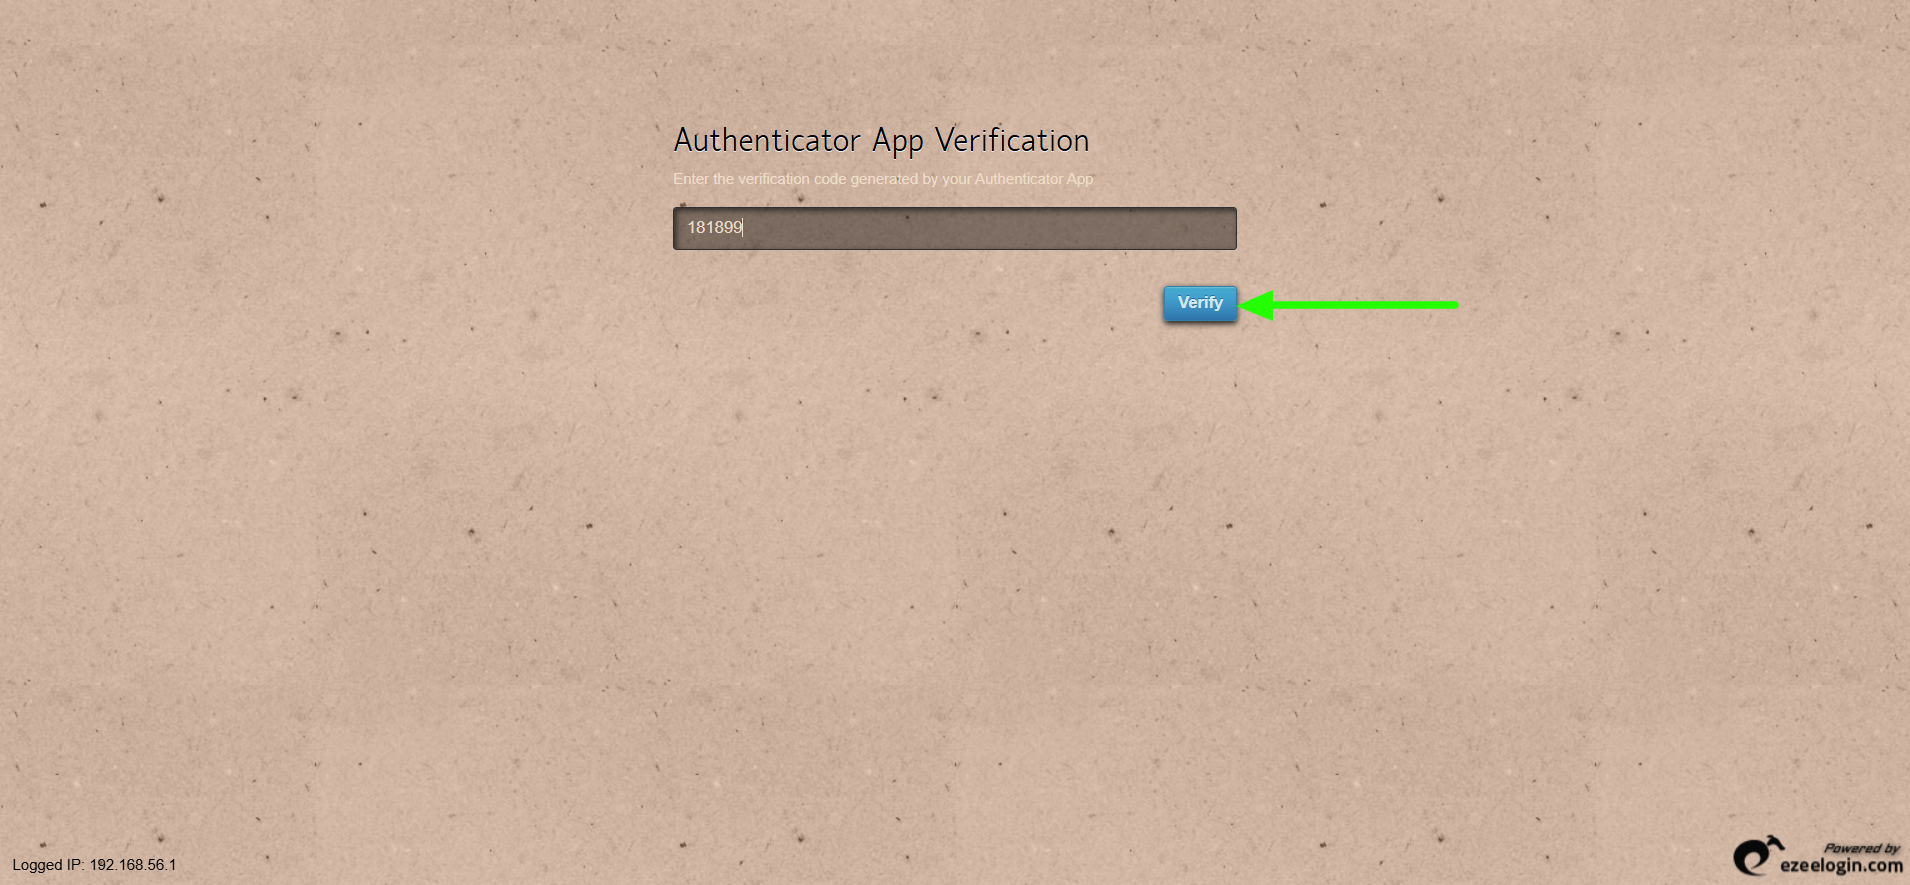
Task: Click the 'Powered by' text
Action: point(1861,848)
